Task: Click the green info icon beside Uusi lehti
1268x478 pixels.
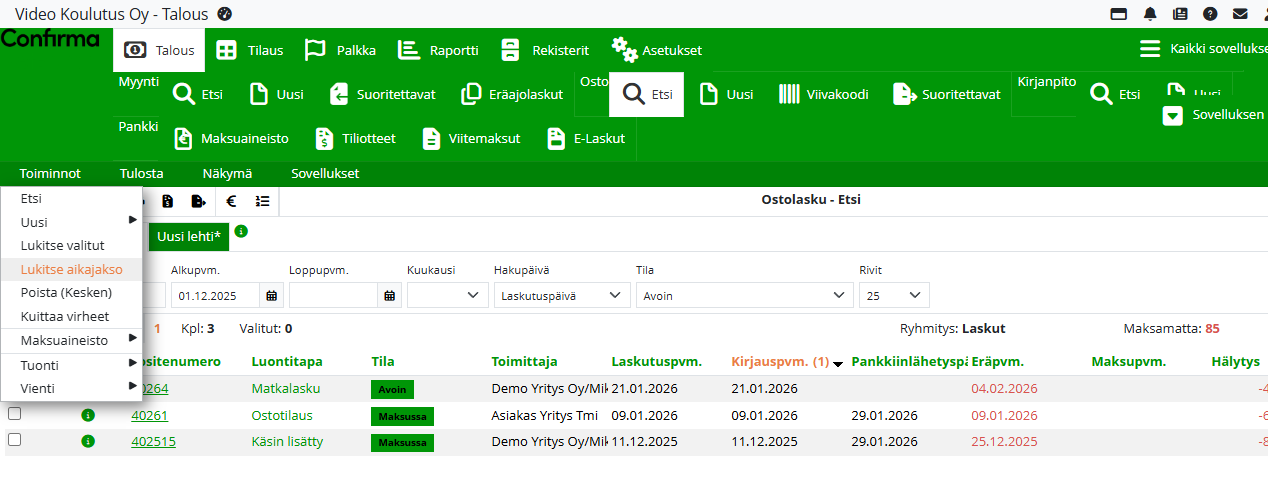Action: (241, 232)
